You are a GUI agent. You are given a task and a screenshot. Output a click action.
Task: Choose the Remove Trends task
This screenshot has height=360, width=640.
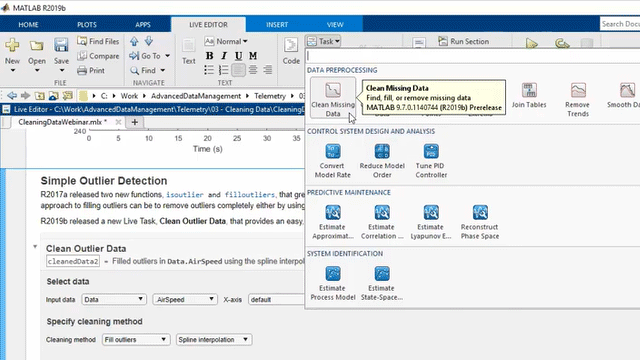pos(578,100)
